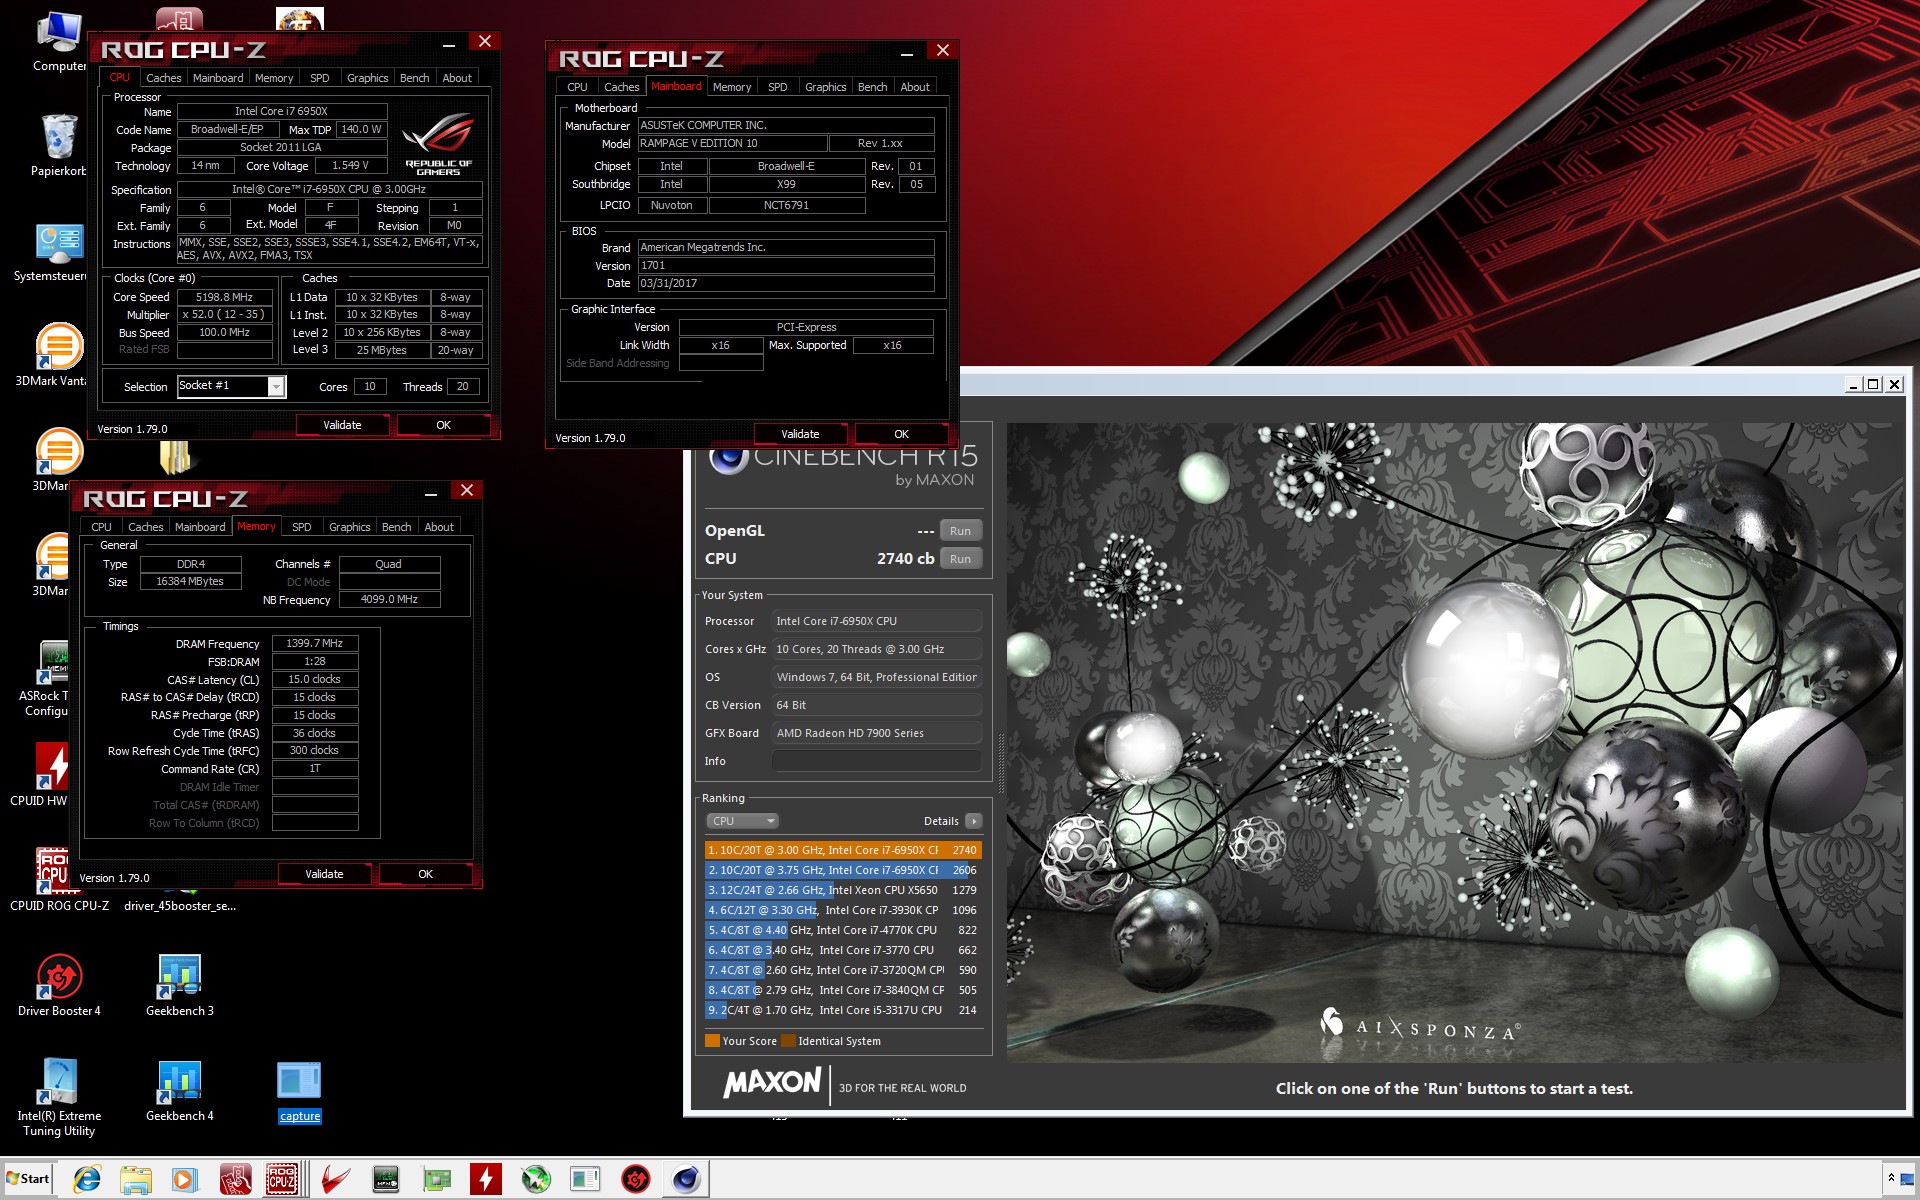Screen dimensions: 1920x1200
Task: Open Windows Explorer folder icon in taskbar
Action: tap(135, 1180)
